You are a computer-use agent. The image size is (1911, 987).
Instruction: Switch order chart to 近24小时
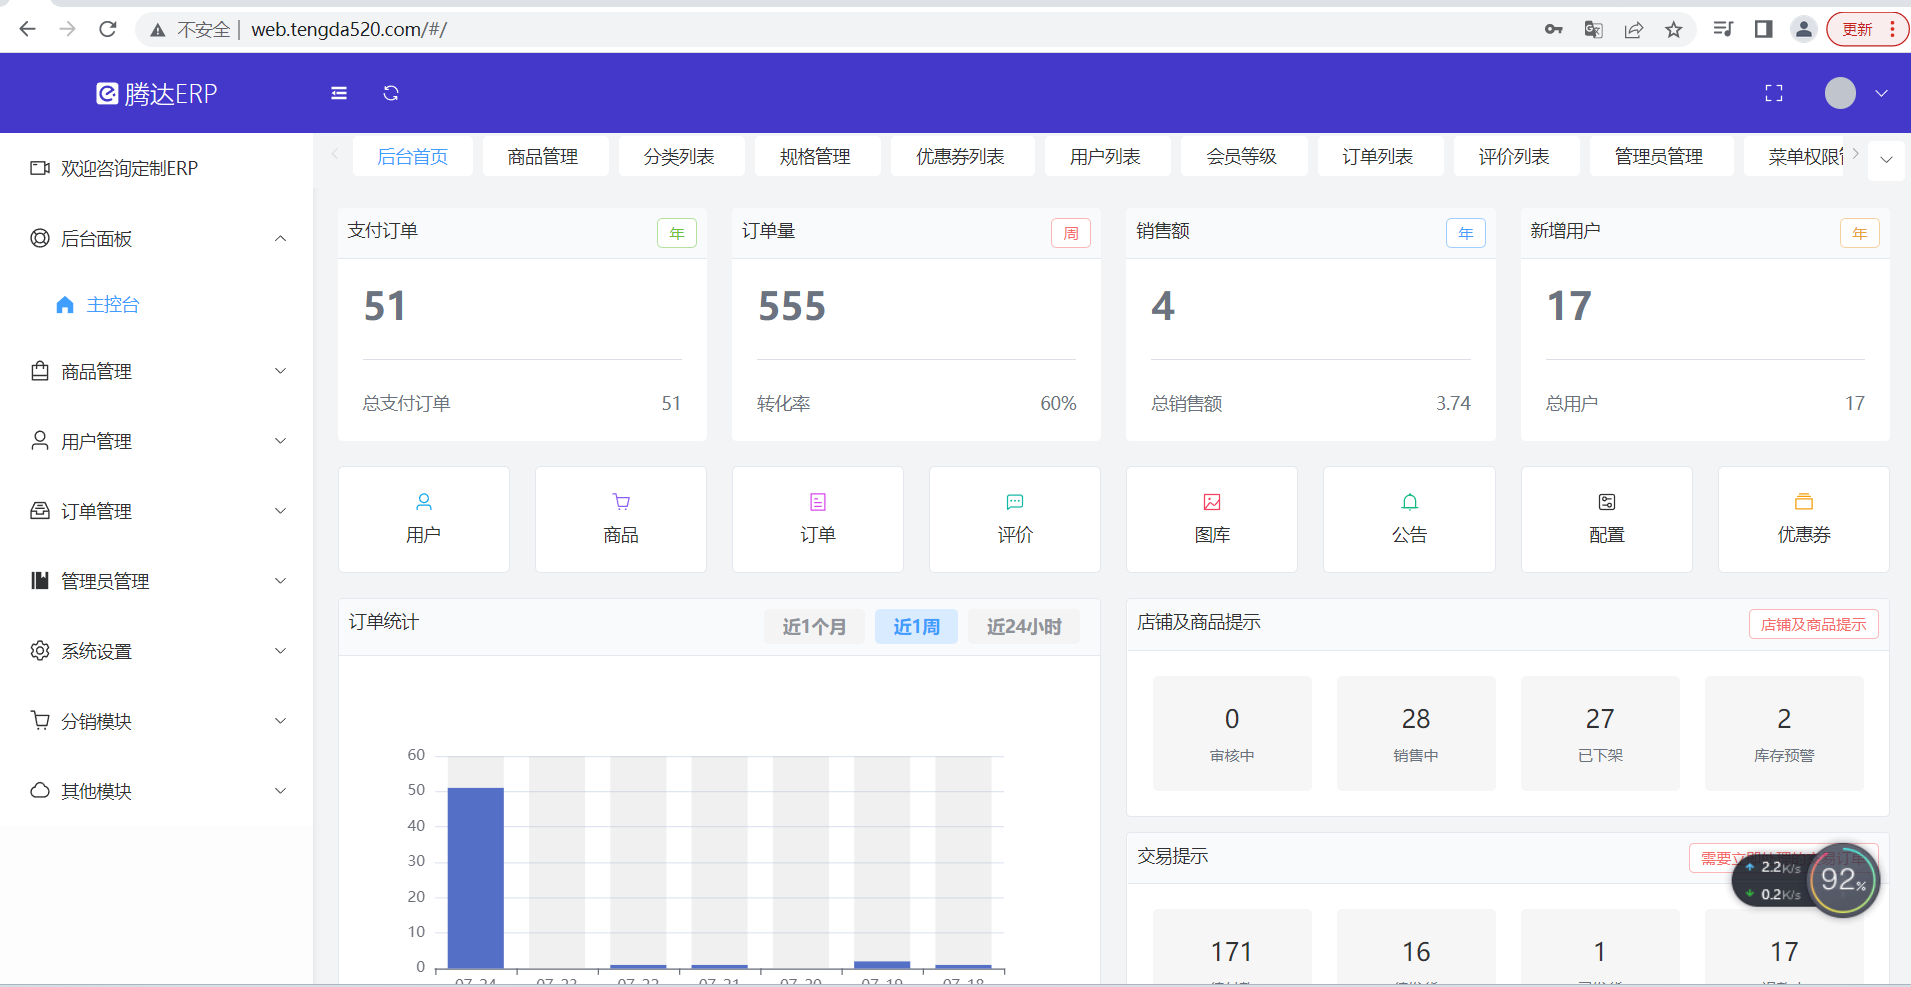1023,626
